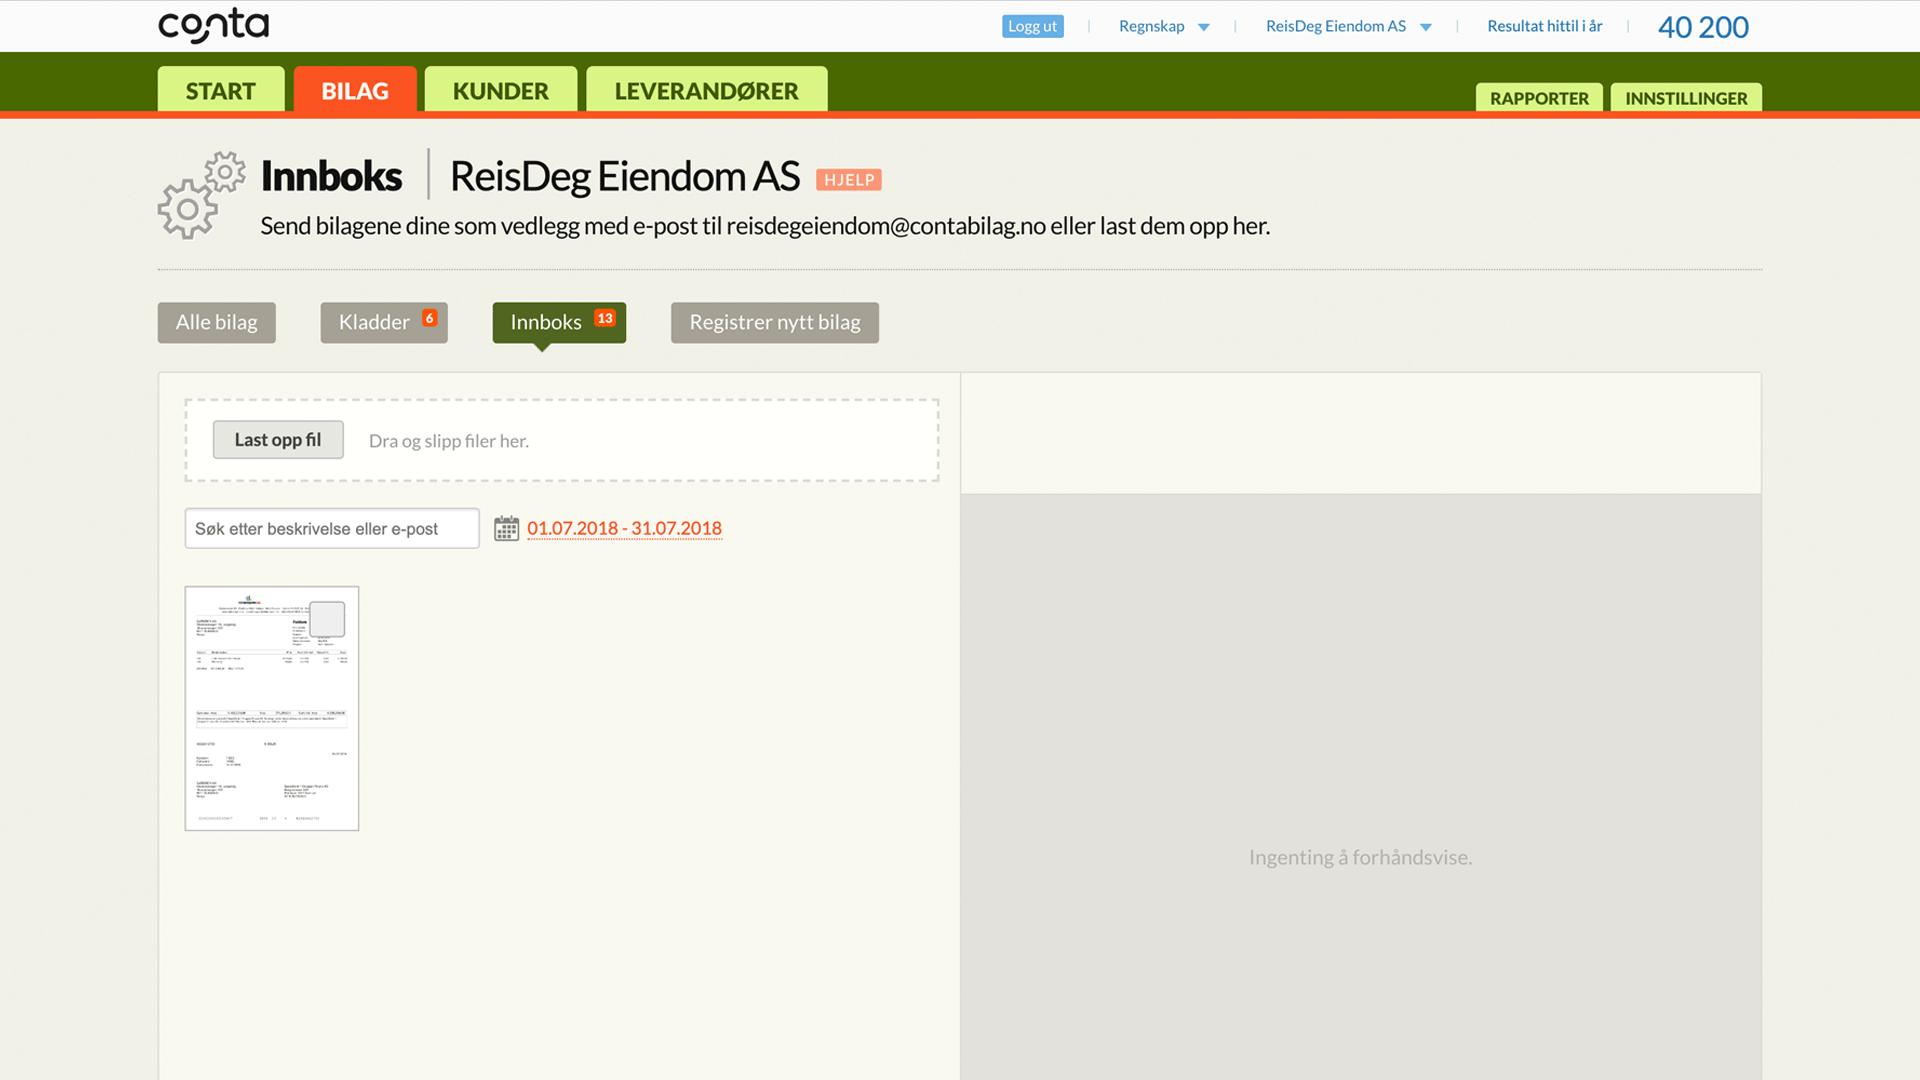1920x1080 pixels.
Task: Open the RAPPORTER tab
Action: [1539, 98]
